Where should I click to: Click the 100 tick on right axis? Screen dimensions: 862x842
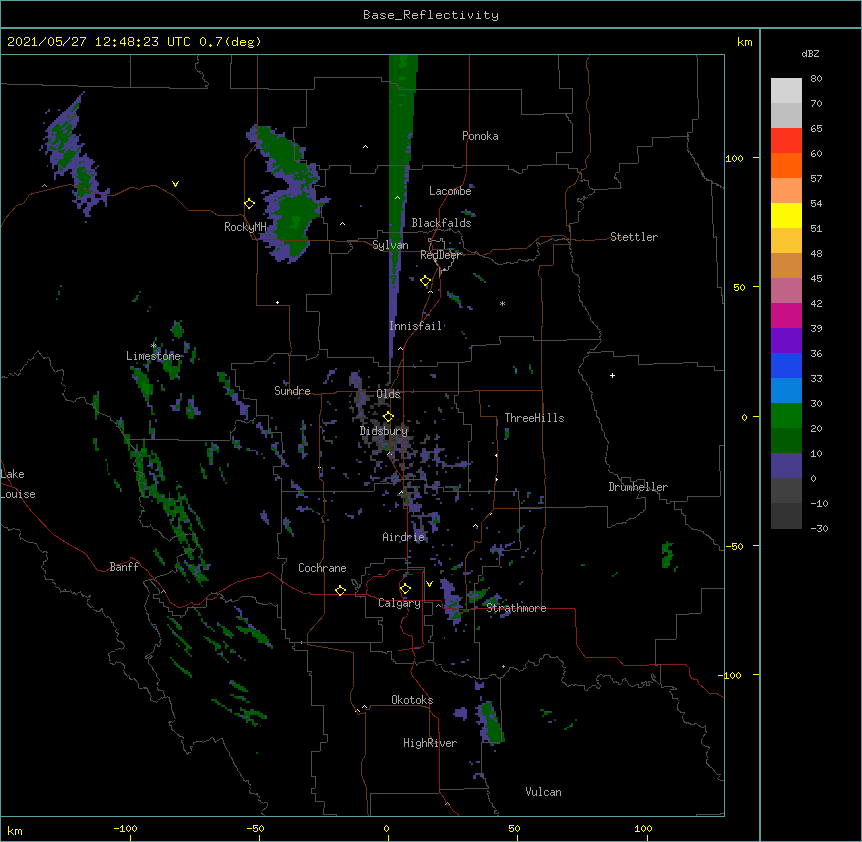[734, 158]
